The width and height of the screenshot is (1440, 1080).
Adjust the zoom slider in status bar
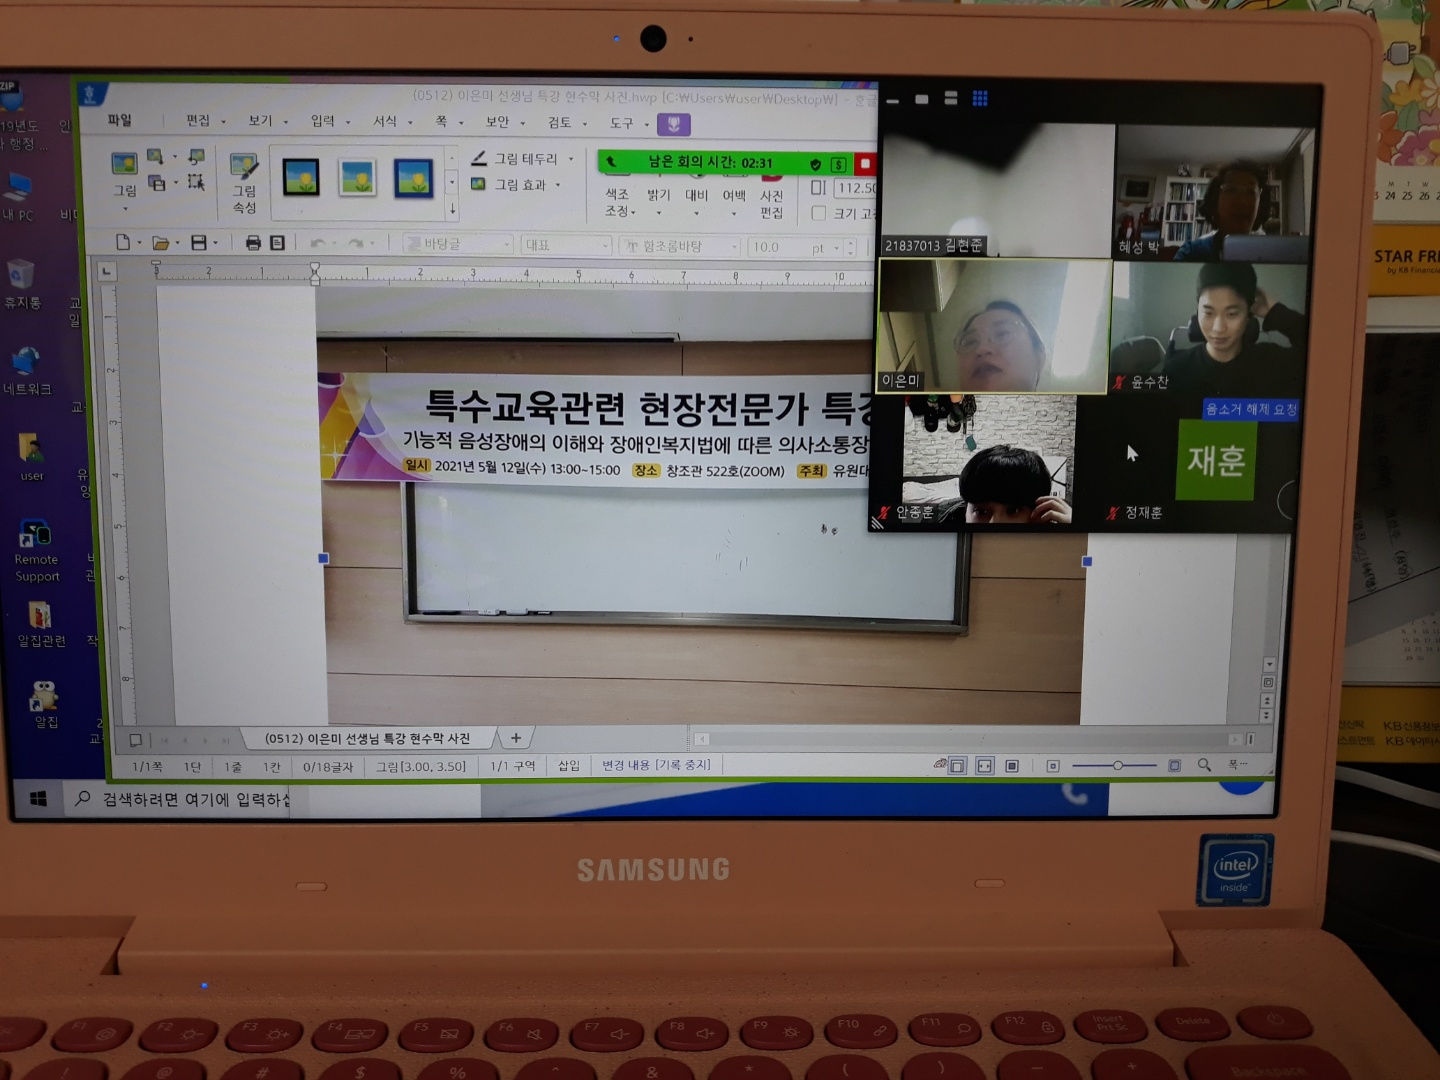click(1117, 766)
